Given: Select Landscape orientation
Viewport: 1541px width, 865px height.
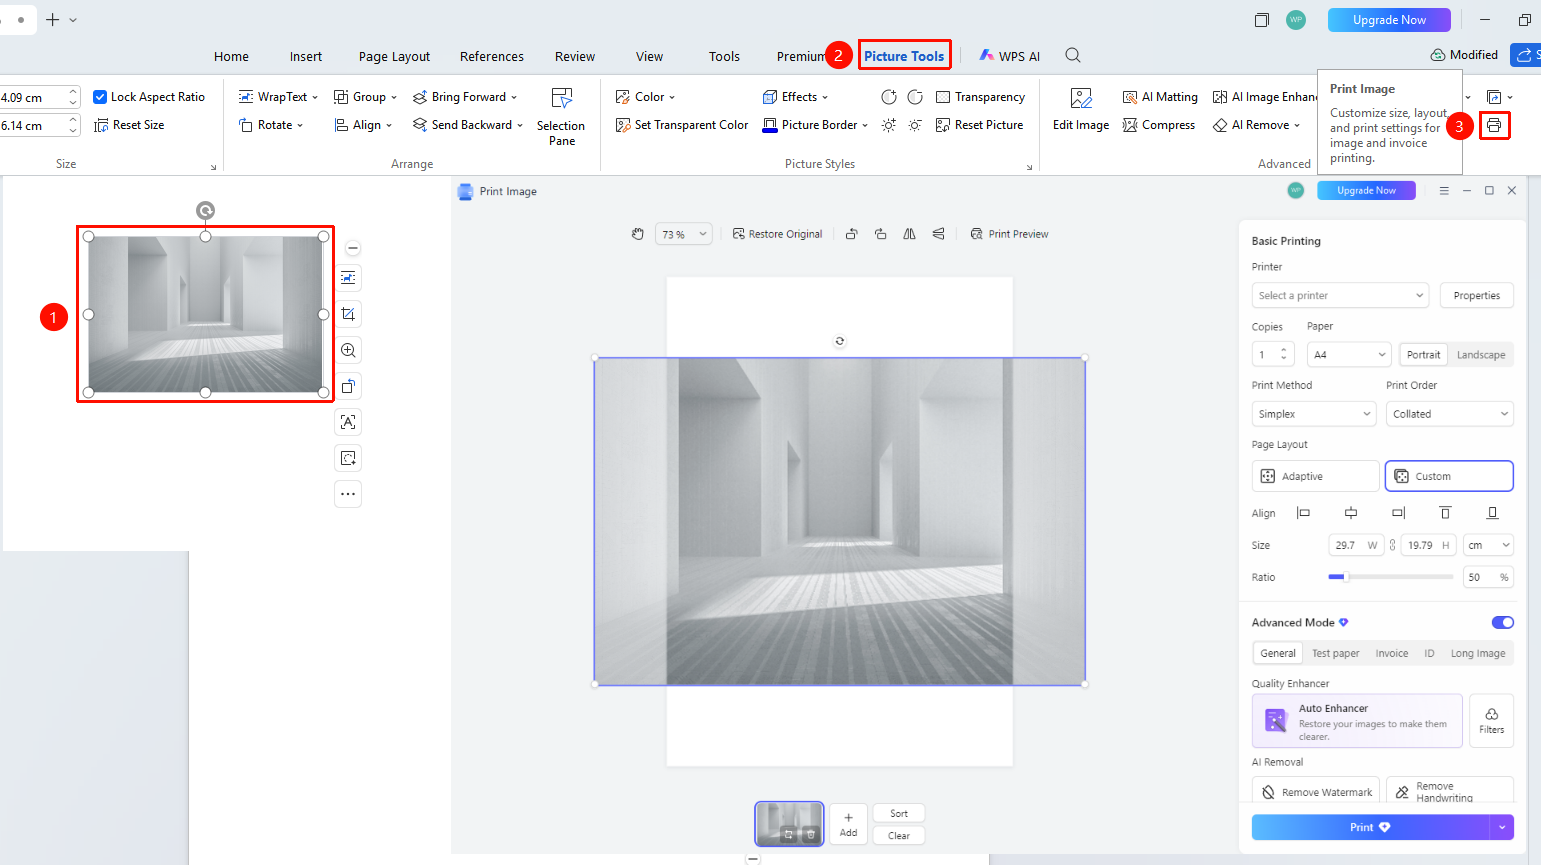Looking at the screenshot, I should click(1481, 355).
